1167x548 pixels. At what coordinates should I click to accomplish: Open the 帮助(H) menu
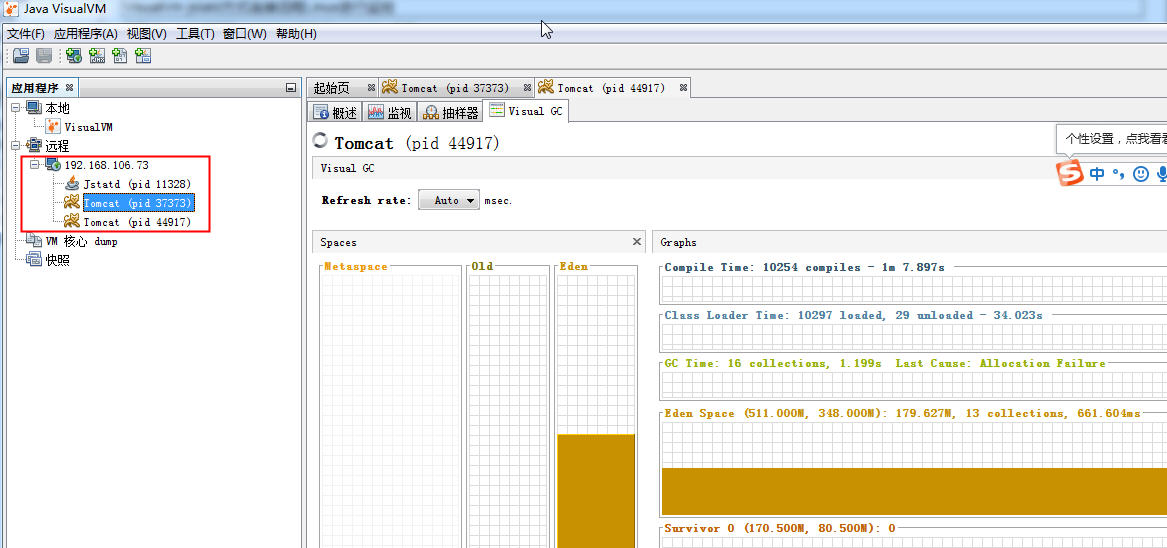coord(296,34)
